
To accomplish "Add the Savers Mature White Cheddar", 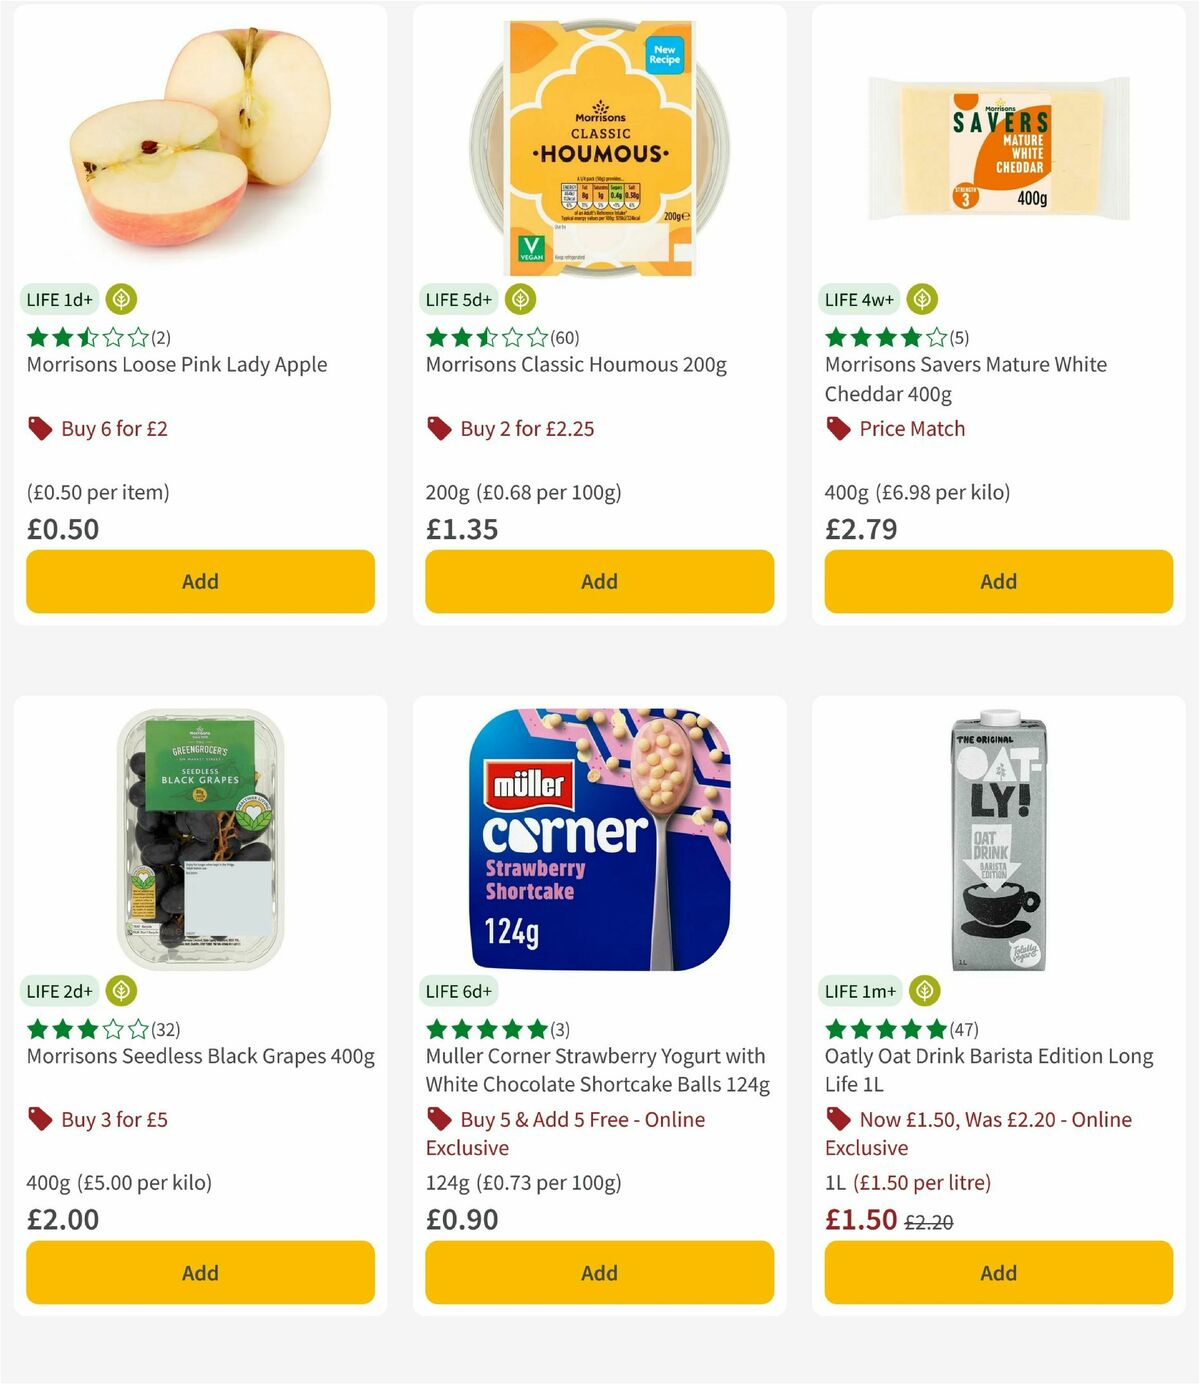I will pos(997,581).
